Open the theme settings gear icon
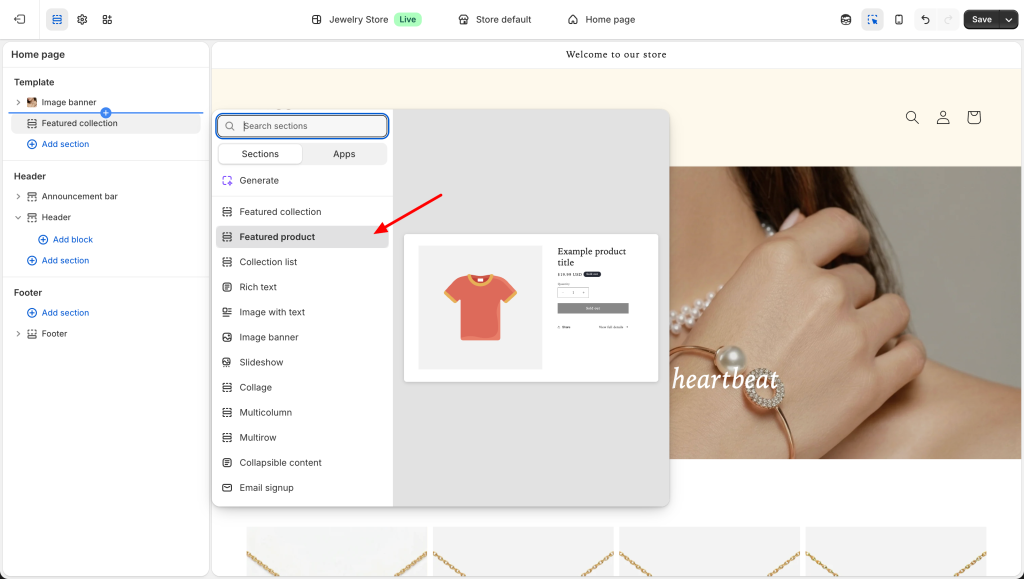1024x579 pixels. tap(82, 19)
